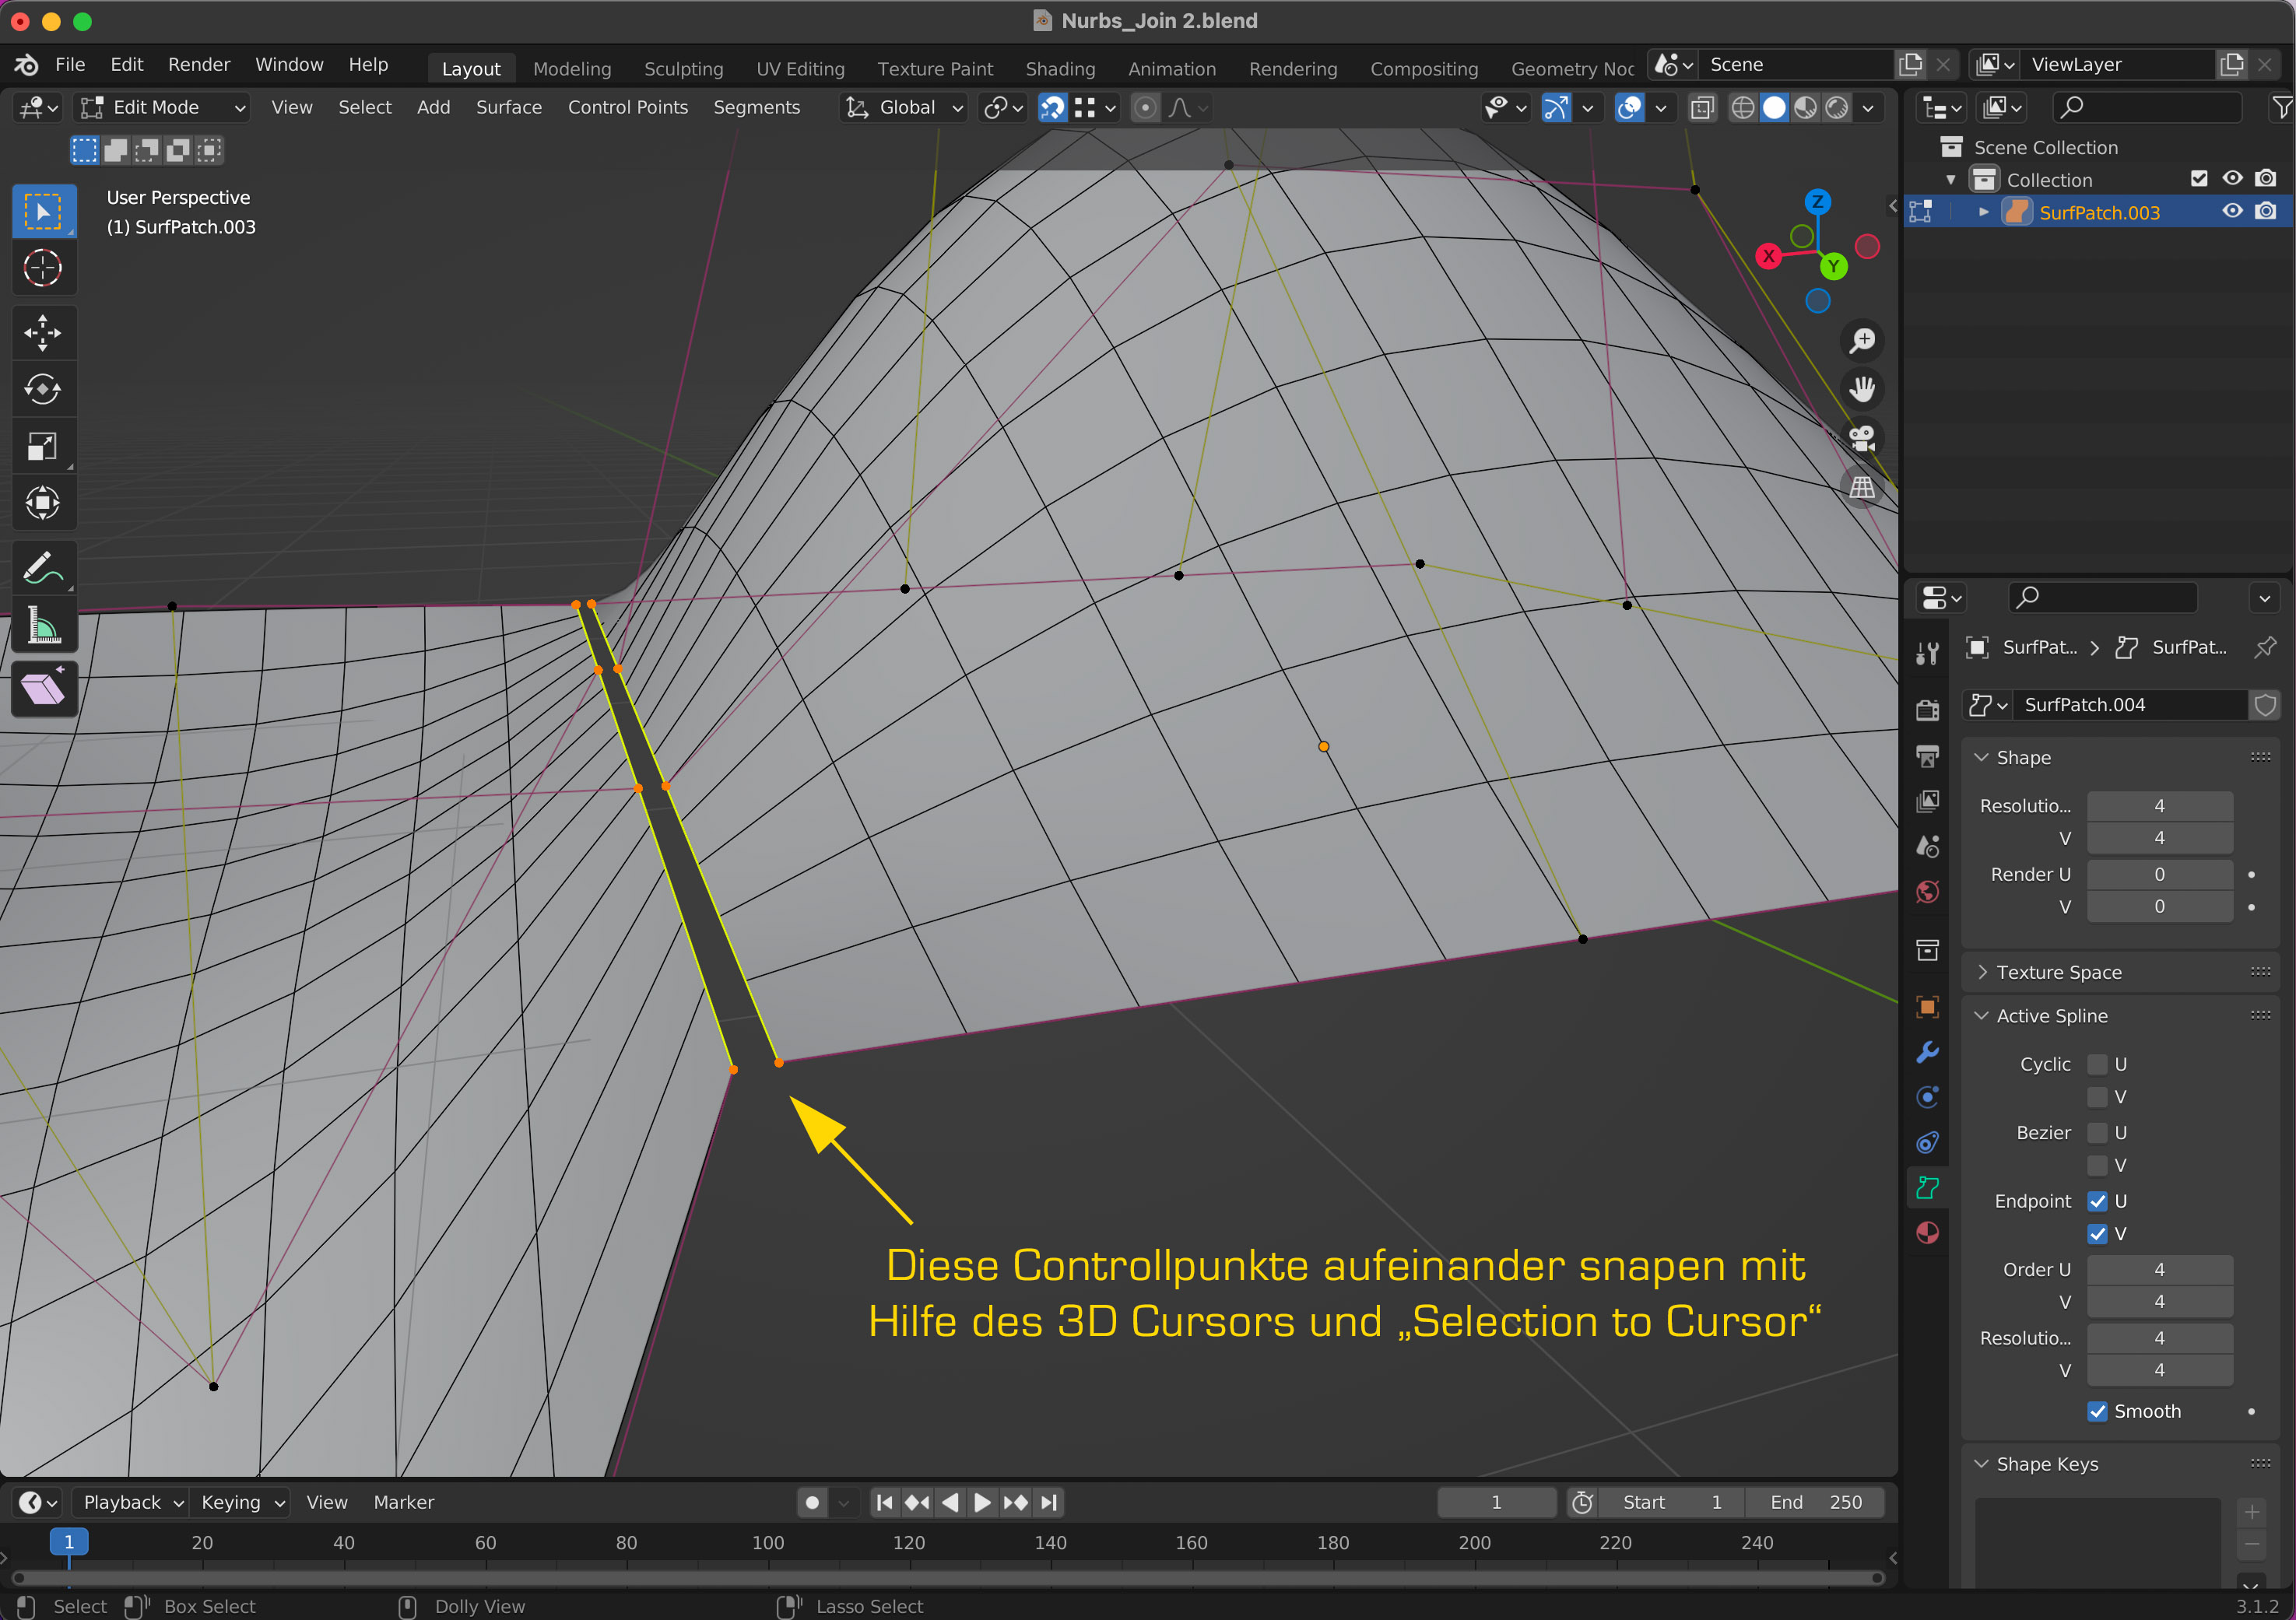
Task: Enable Cyclic U checkbox
Action: (x=2097, y=1064)
